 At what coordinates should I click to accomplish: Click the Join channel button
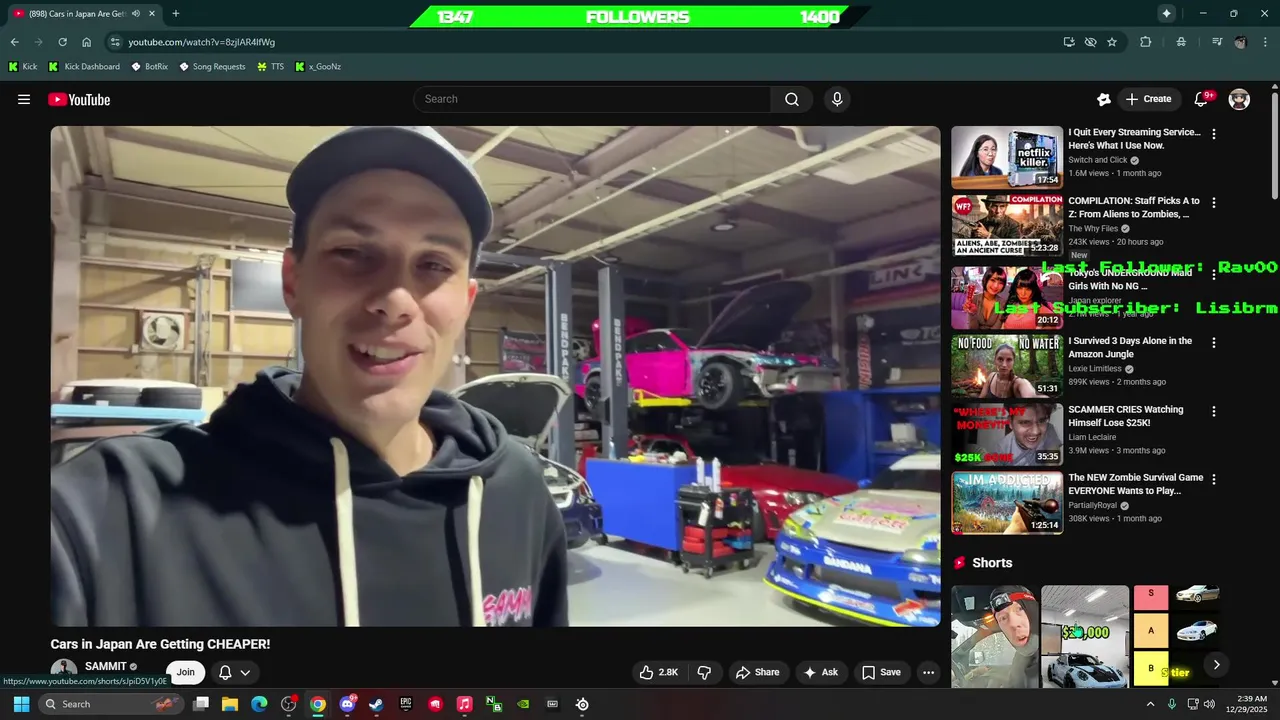186,672
